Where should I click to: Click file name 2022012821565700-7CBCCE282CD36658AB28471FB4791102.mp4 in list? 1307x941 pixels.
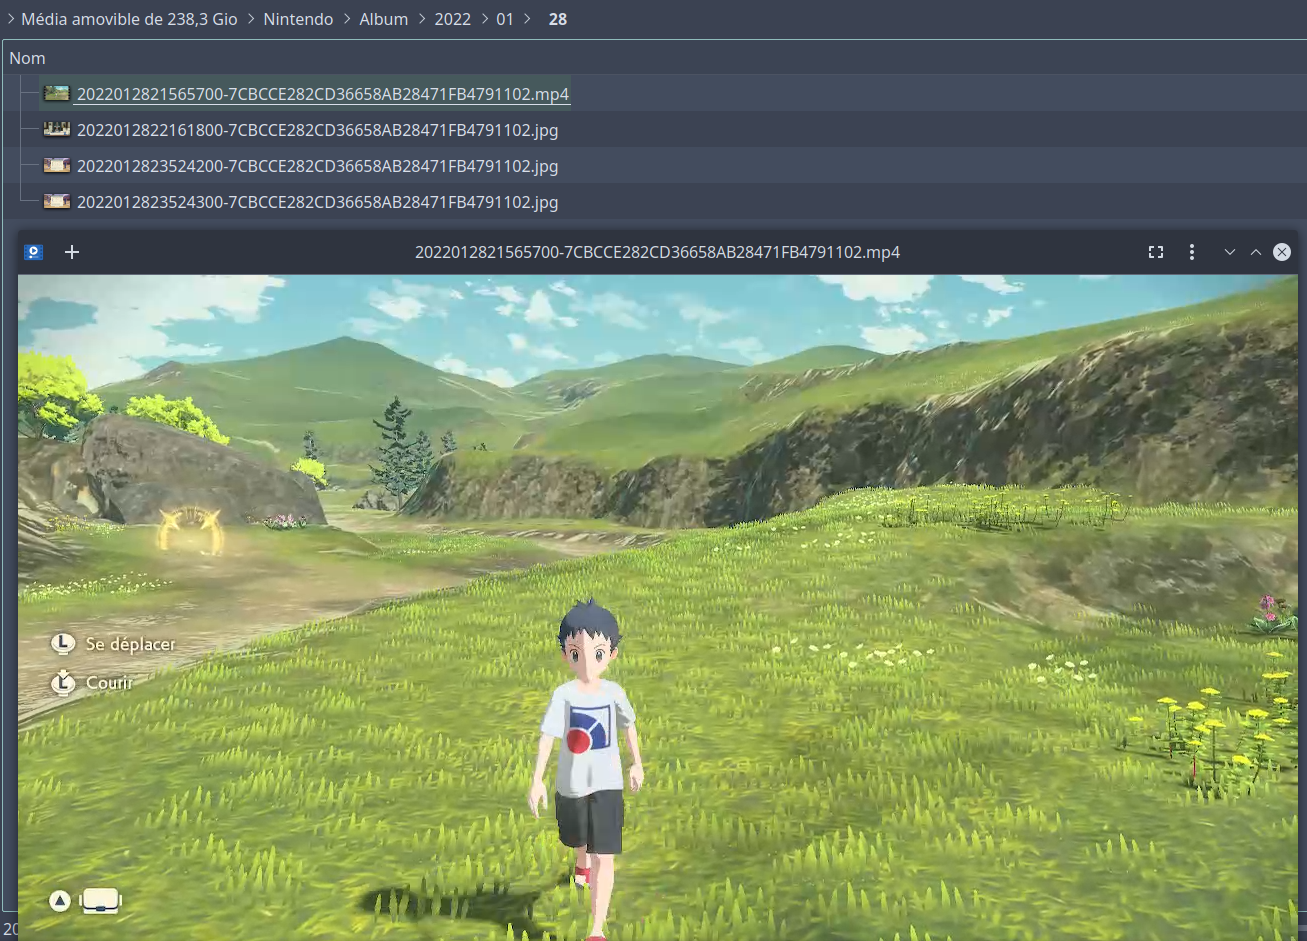[x=323, y=94]
